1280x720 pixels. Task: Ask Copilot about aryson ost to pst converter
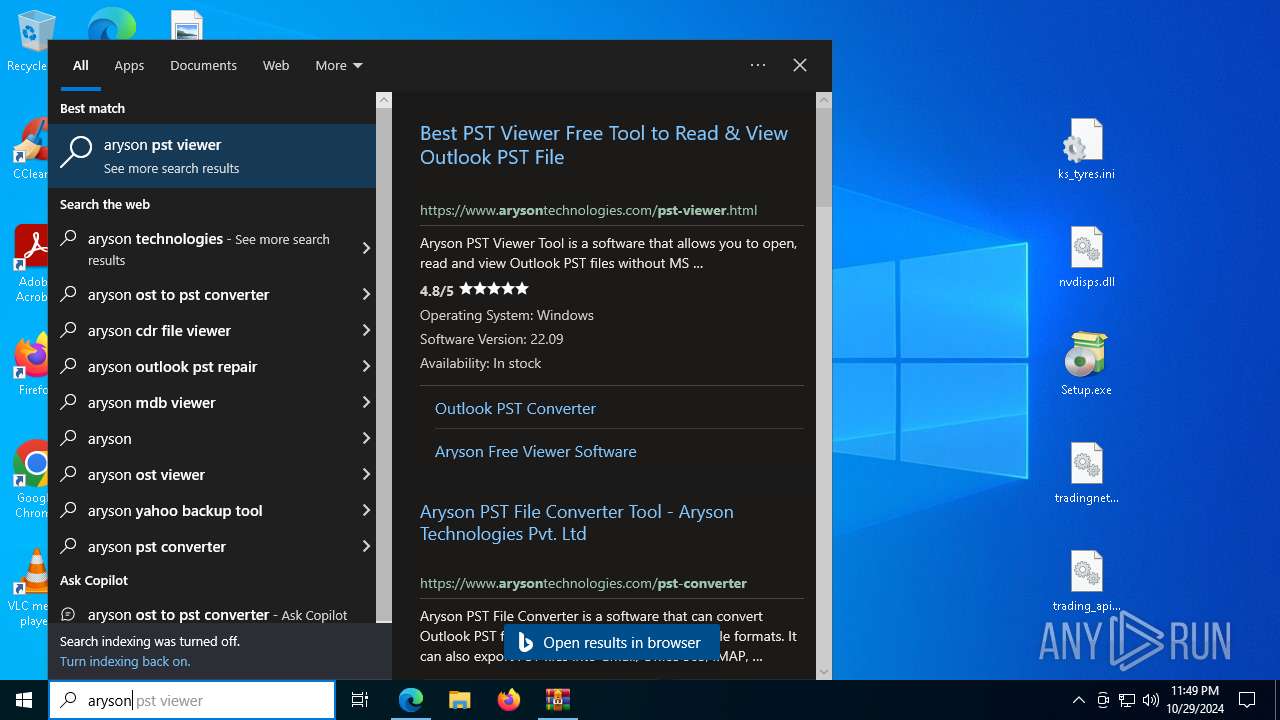point(212,612)
